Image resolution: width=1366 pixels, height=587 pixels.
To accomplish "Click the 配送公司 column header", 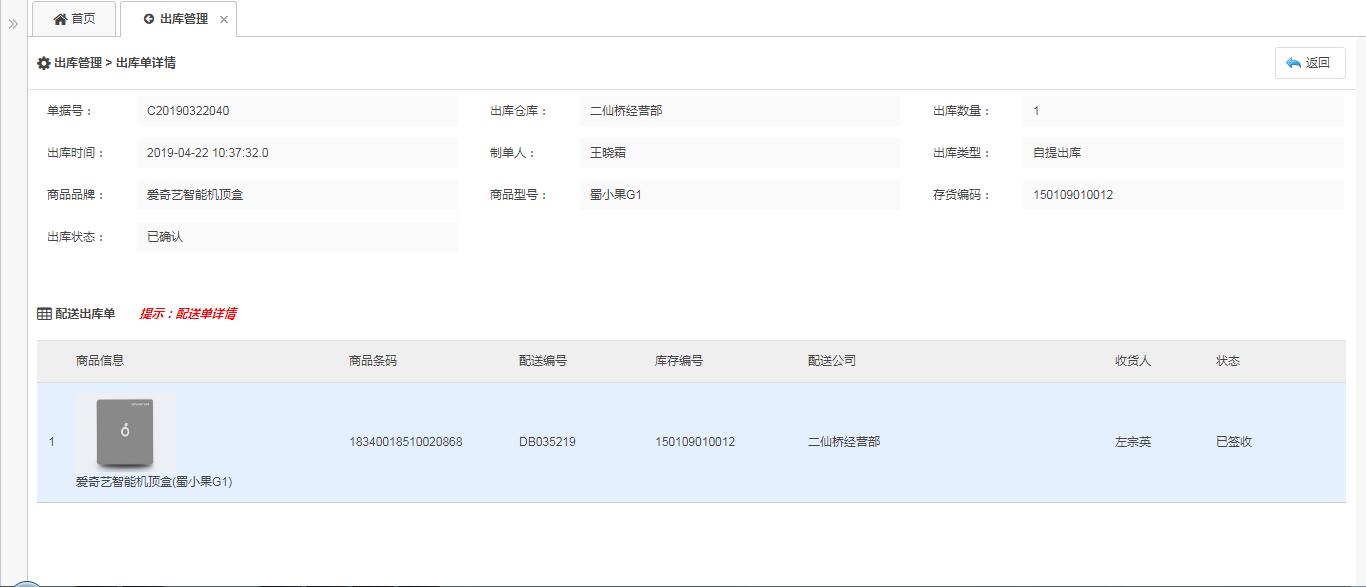I will 832,361.
